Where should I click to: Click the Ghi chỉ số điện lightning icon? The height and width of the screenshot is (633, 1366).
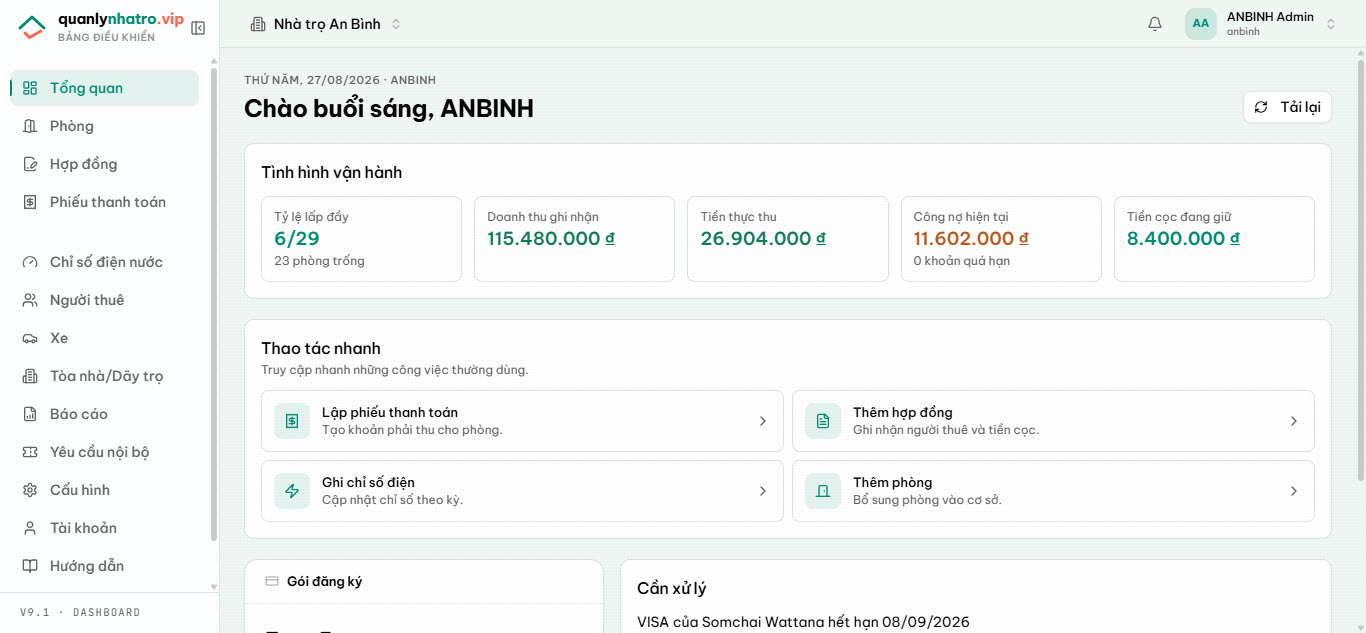click(292, 491)
